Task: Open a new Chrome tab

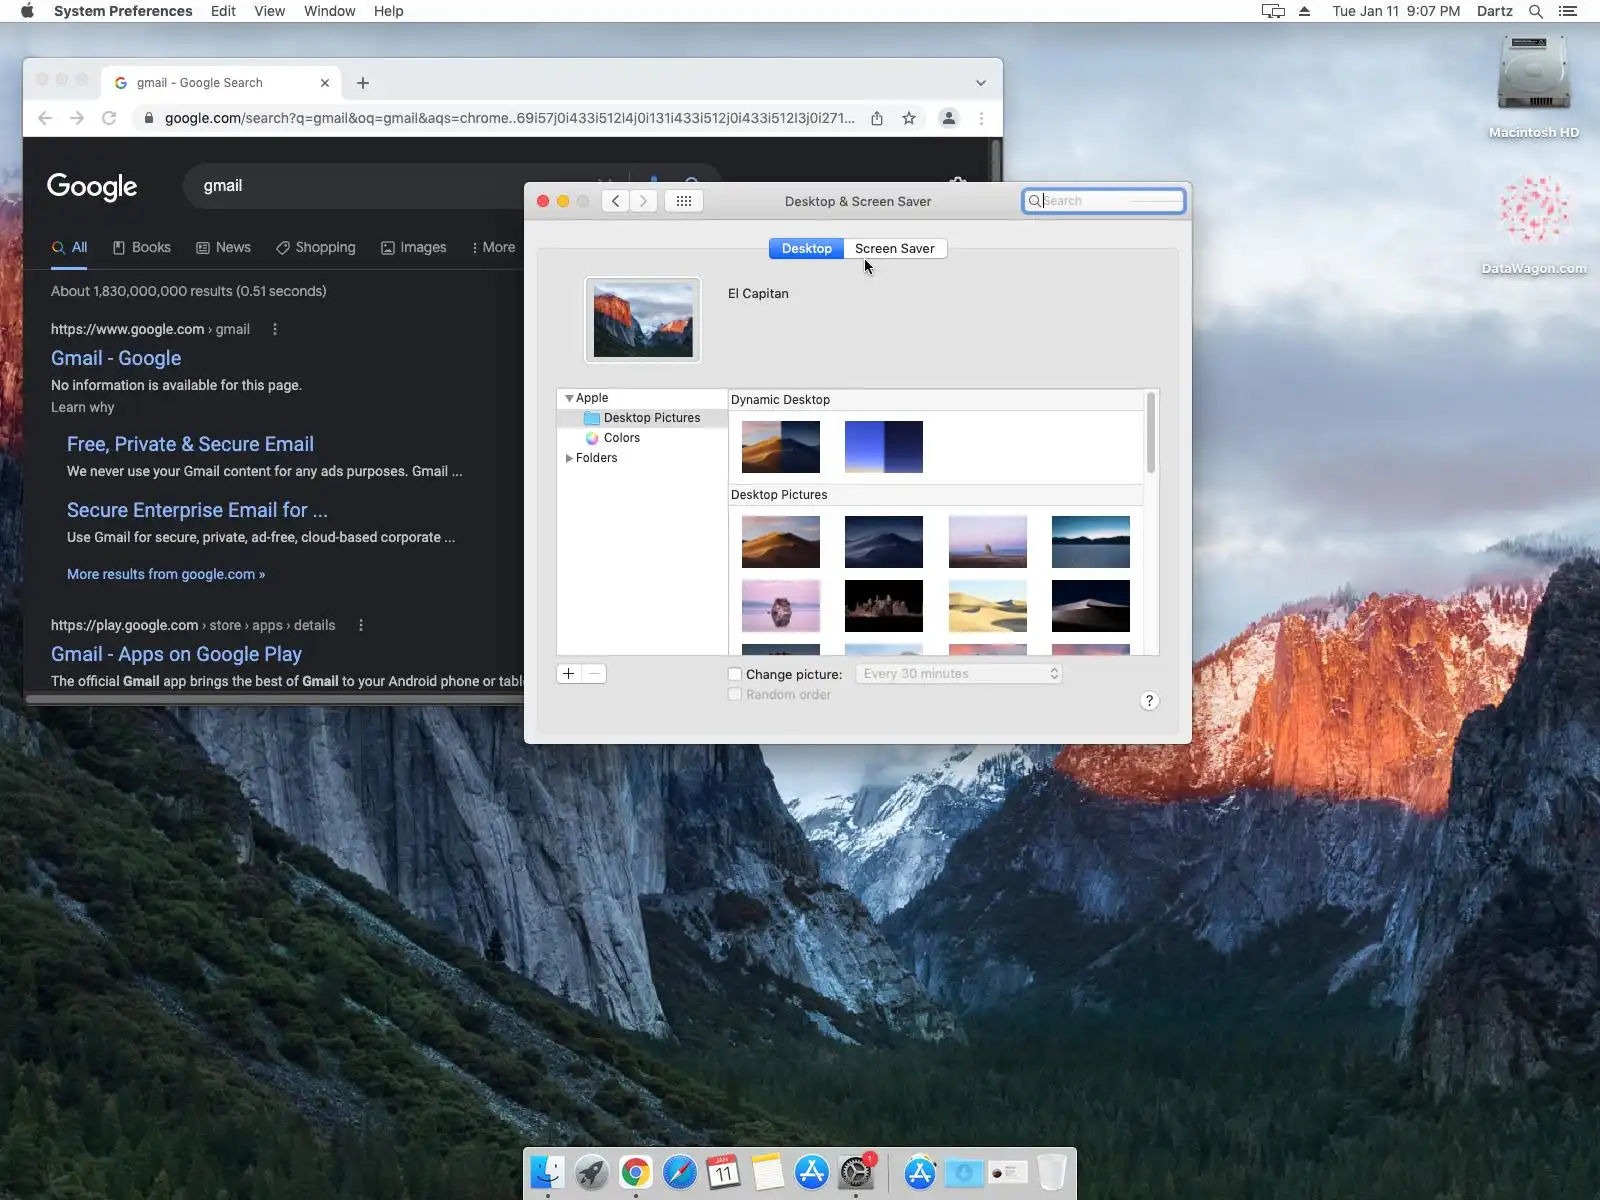Action: [363, 83]
